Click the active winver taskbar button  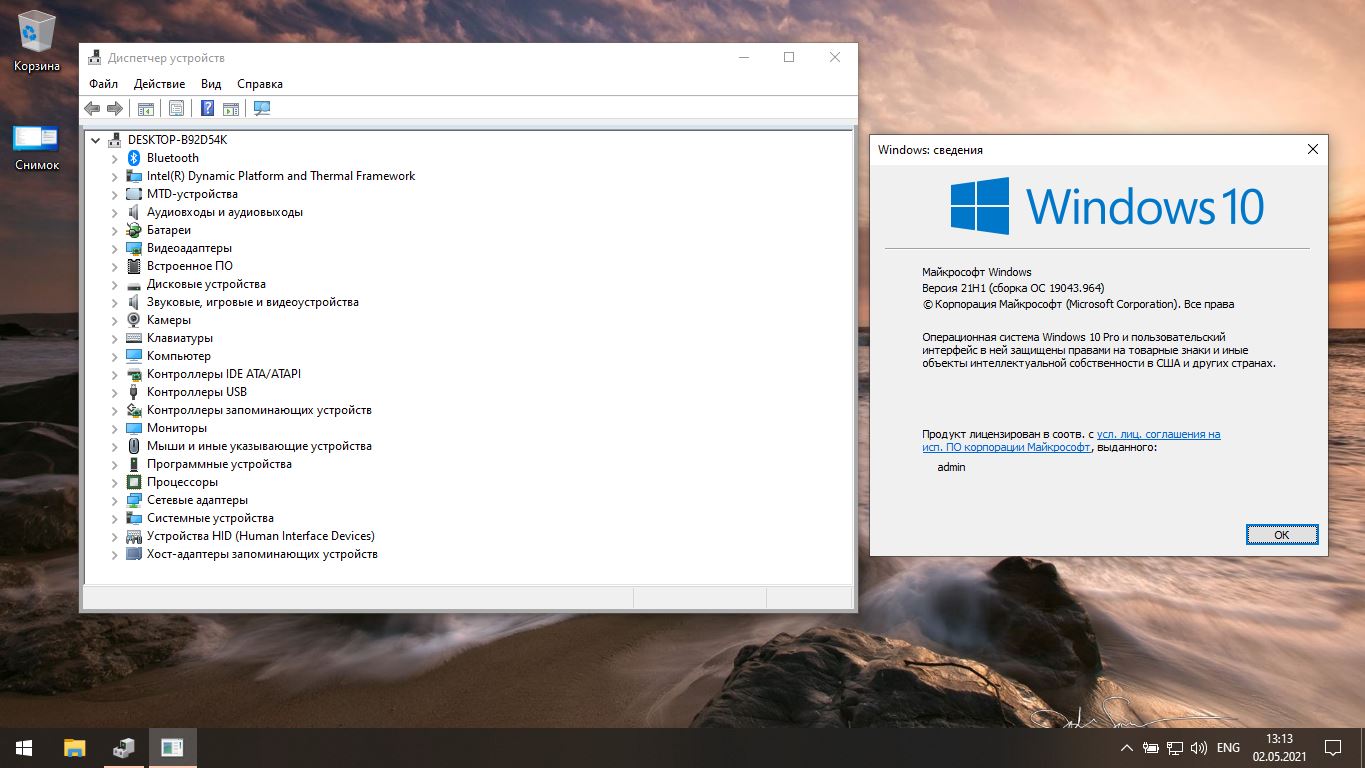point(172,748)
